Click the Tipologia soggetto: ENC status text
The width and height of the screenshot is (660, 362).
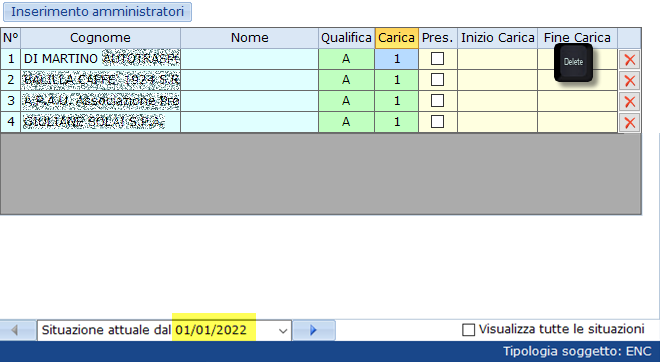577,351
